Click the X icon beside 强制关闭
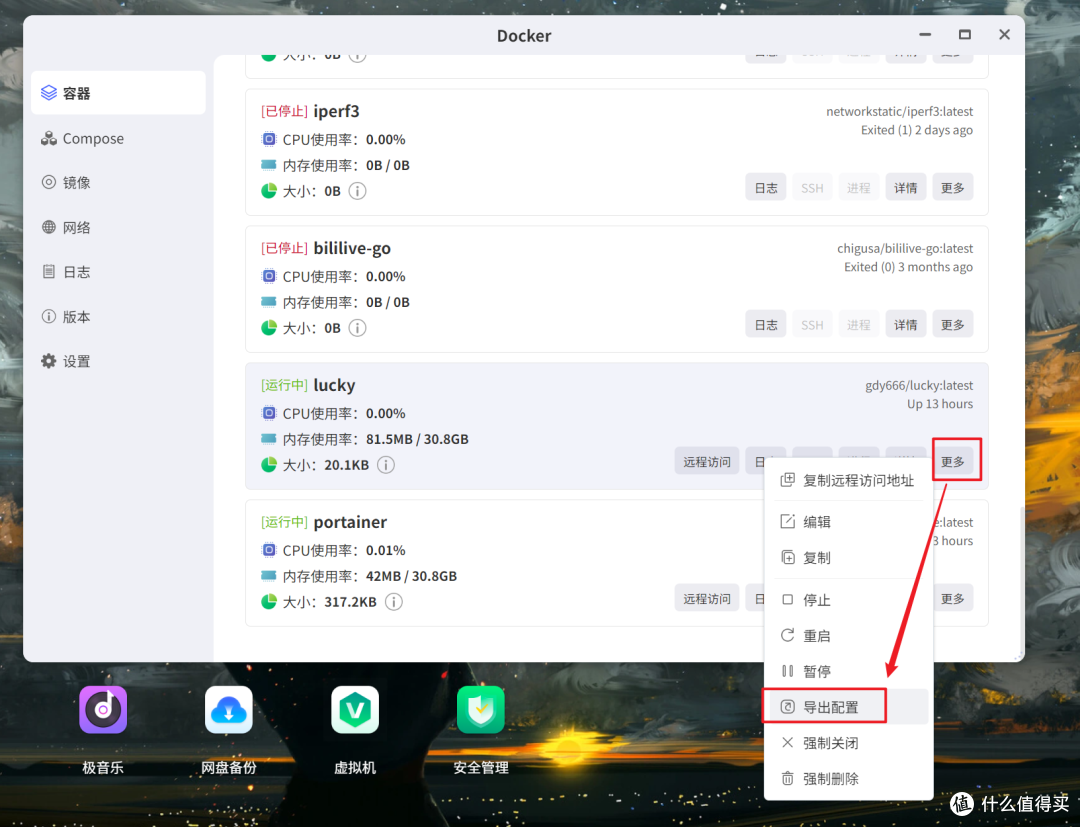The image size is (1080, 827). 787,742
